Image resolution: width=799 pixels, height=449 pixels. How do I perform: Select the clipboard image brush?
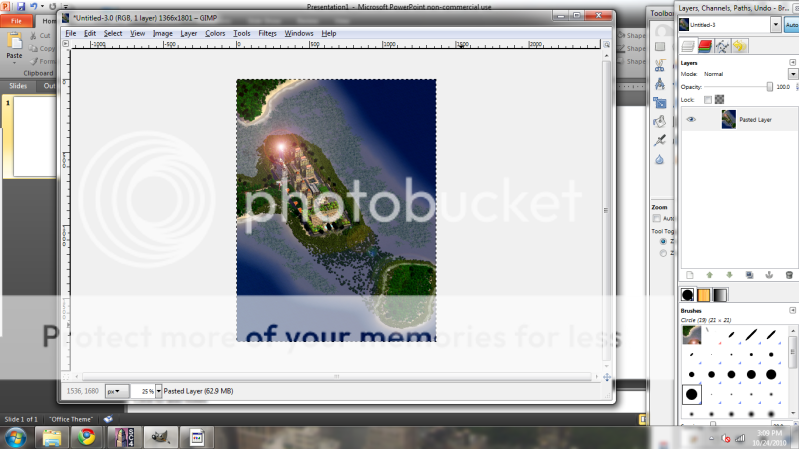click(x=691, y=334)
